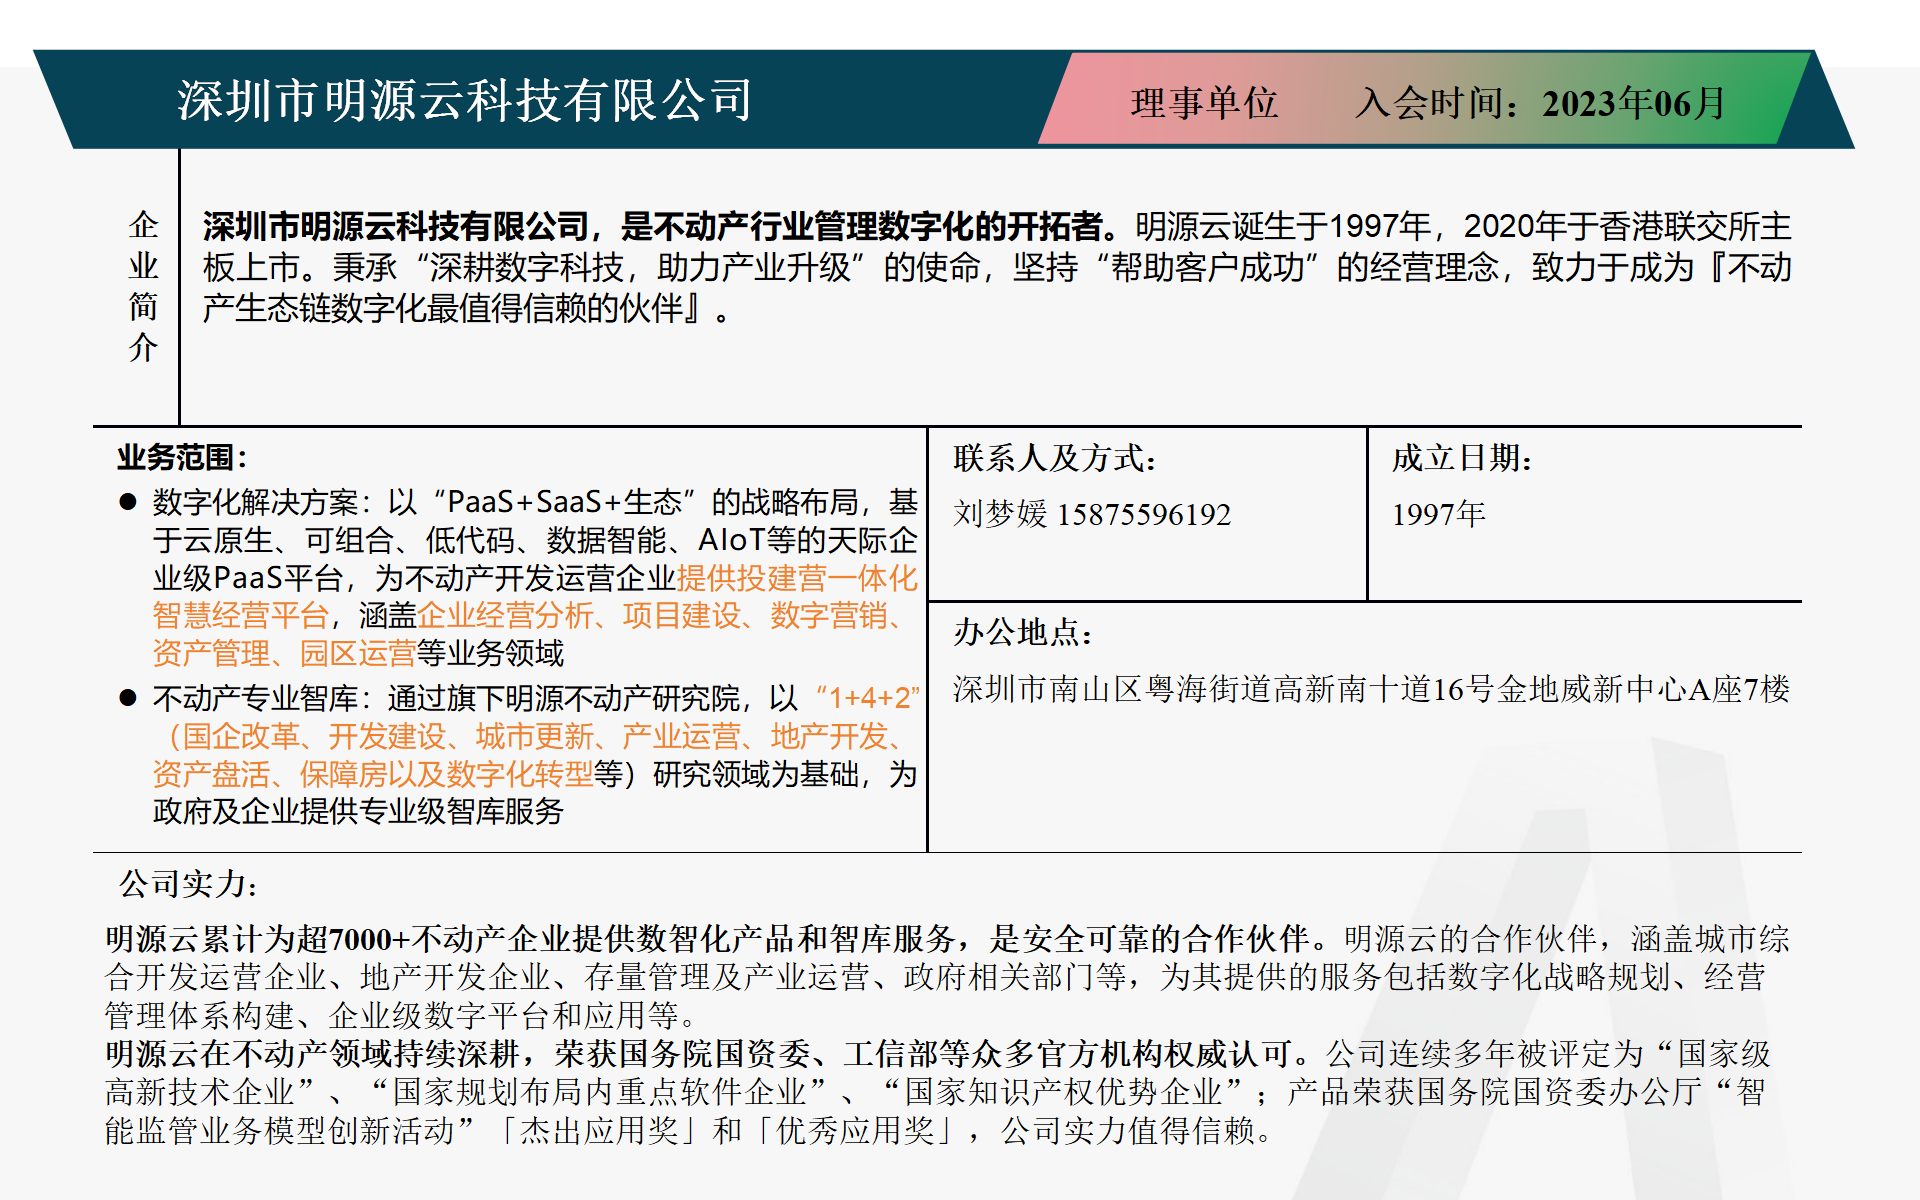Click the 入会时间 2023年06月 text

(1540, 103)
